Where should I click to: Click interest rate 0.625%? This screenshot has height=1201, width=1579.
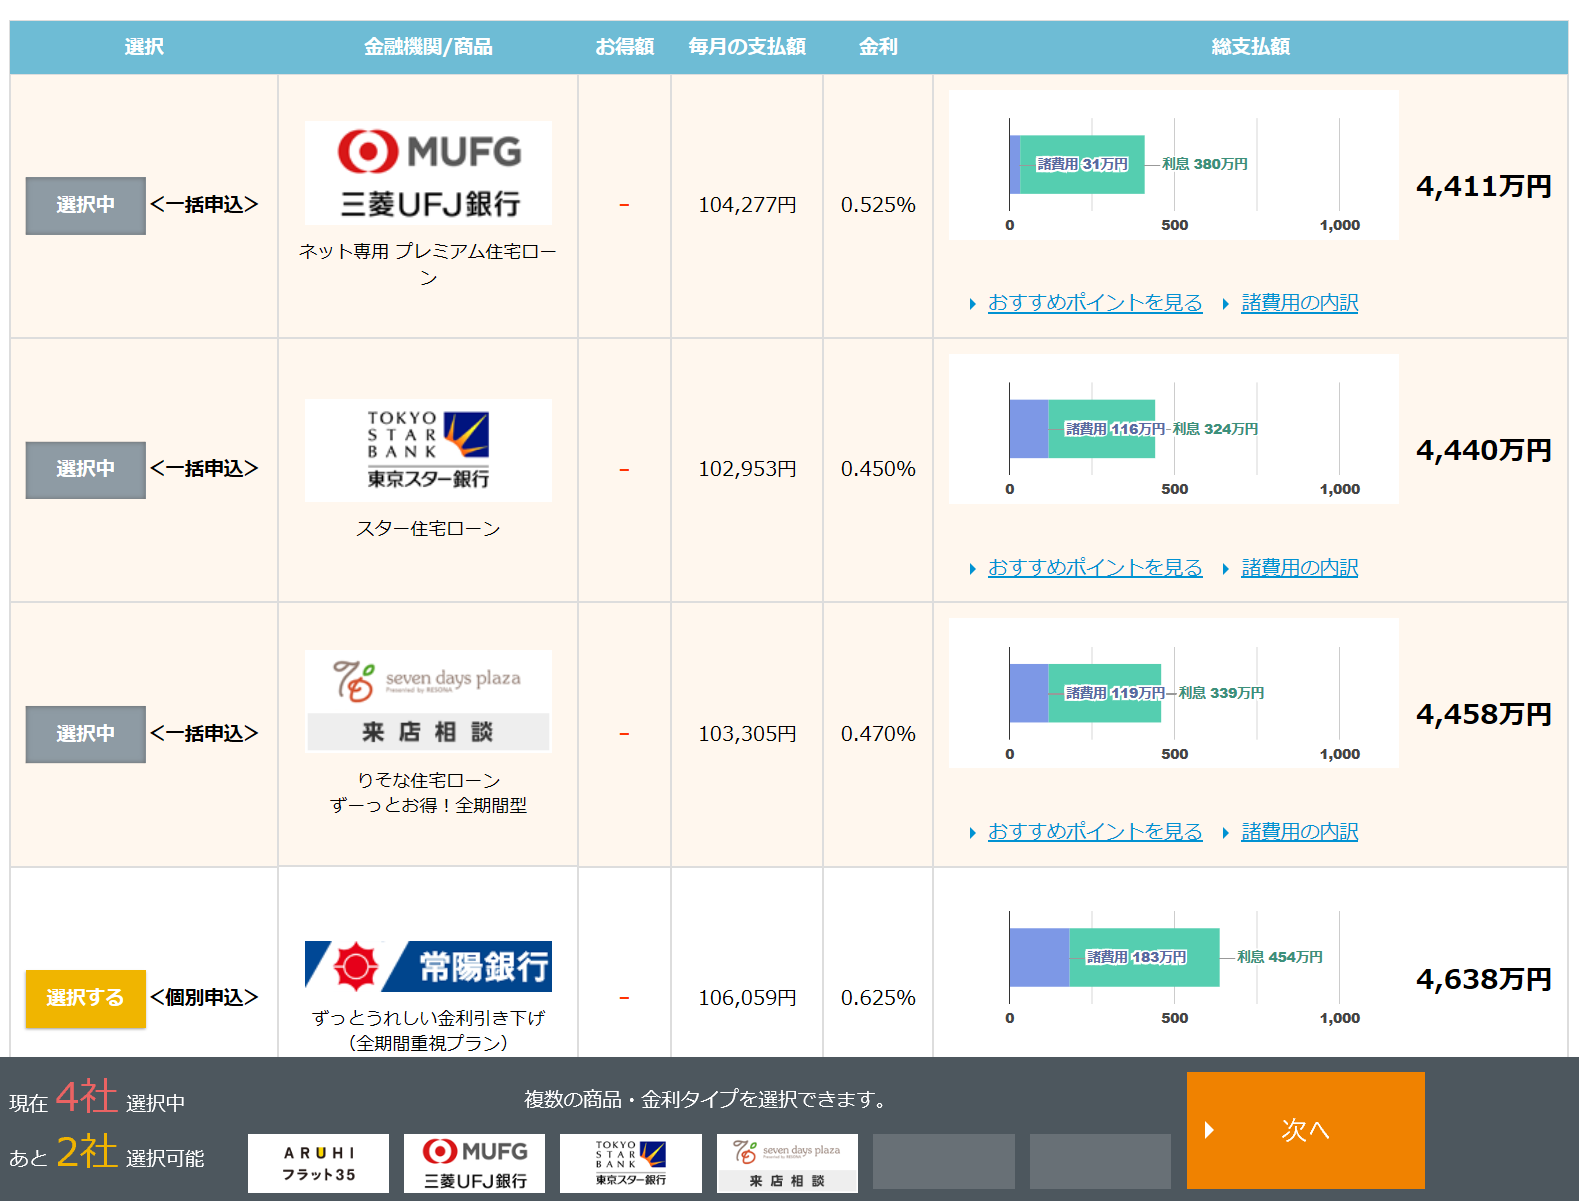[878, 998]
